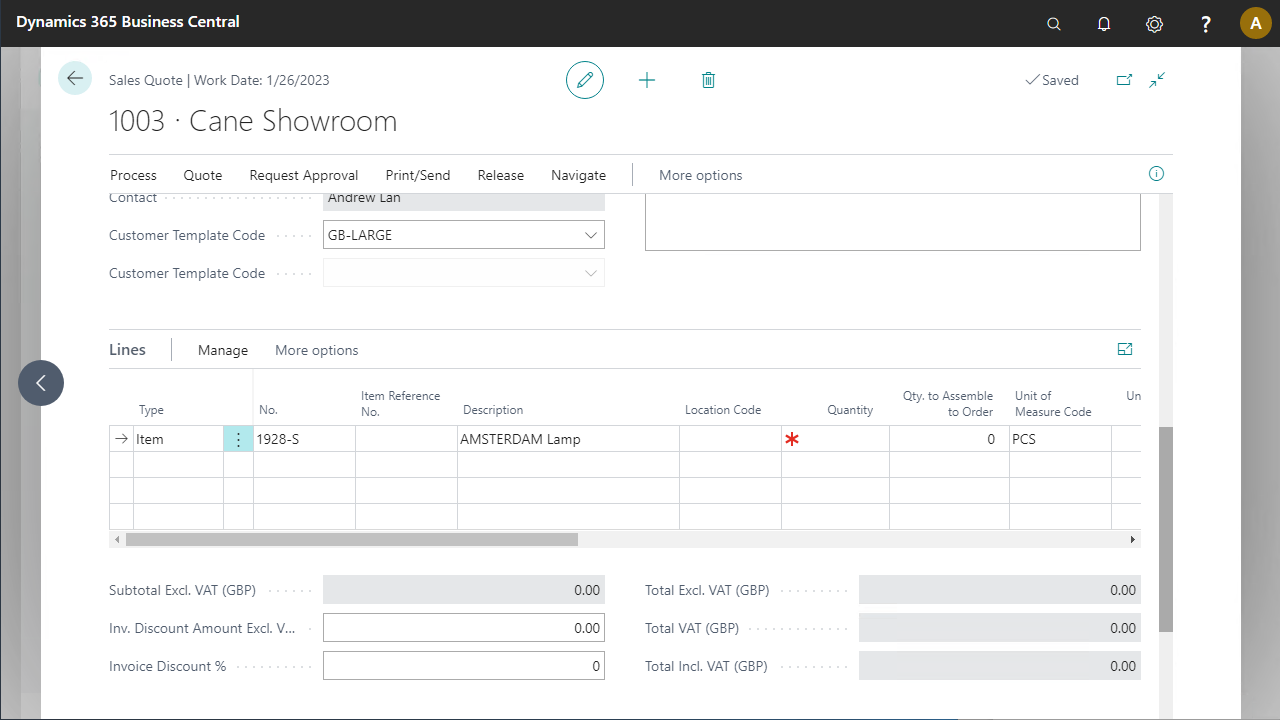
Task: Click the Type column header
Action: click(151, 410)
